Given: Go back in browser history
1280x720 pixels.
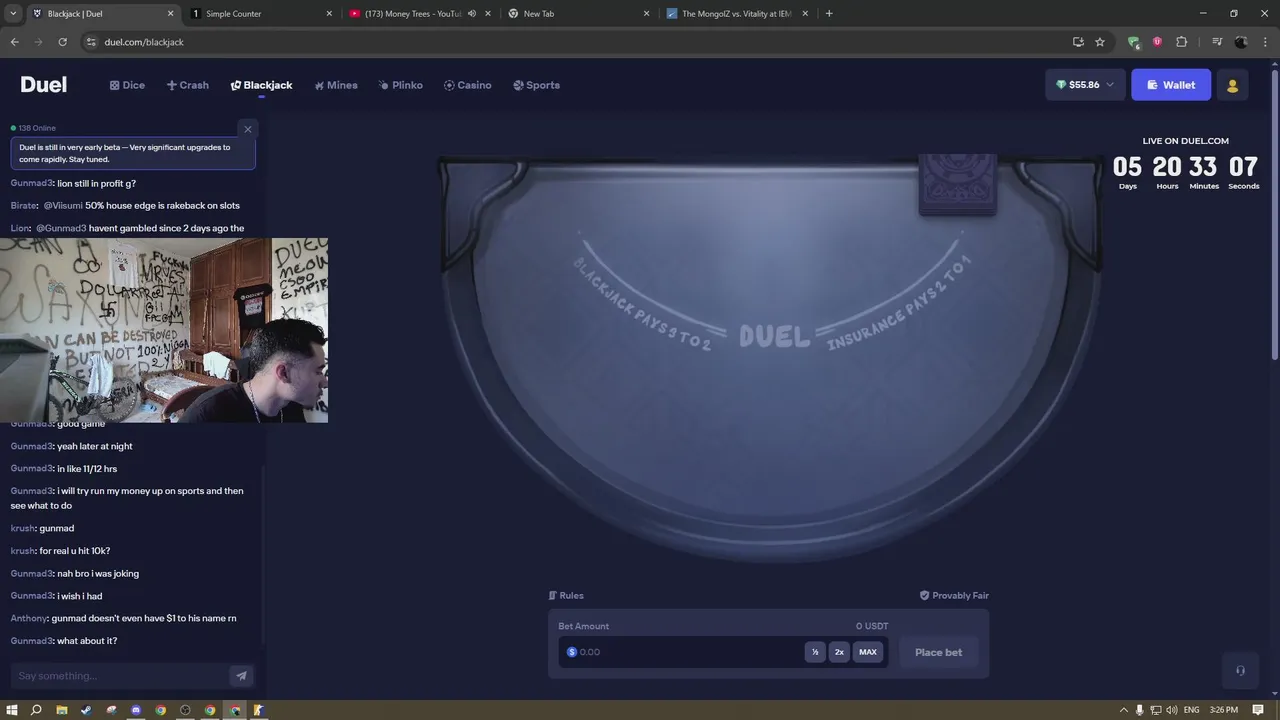Looking at the screenshot, I should click(14, 42).
